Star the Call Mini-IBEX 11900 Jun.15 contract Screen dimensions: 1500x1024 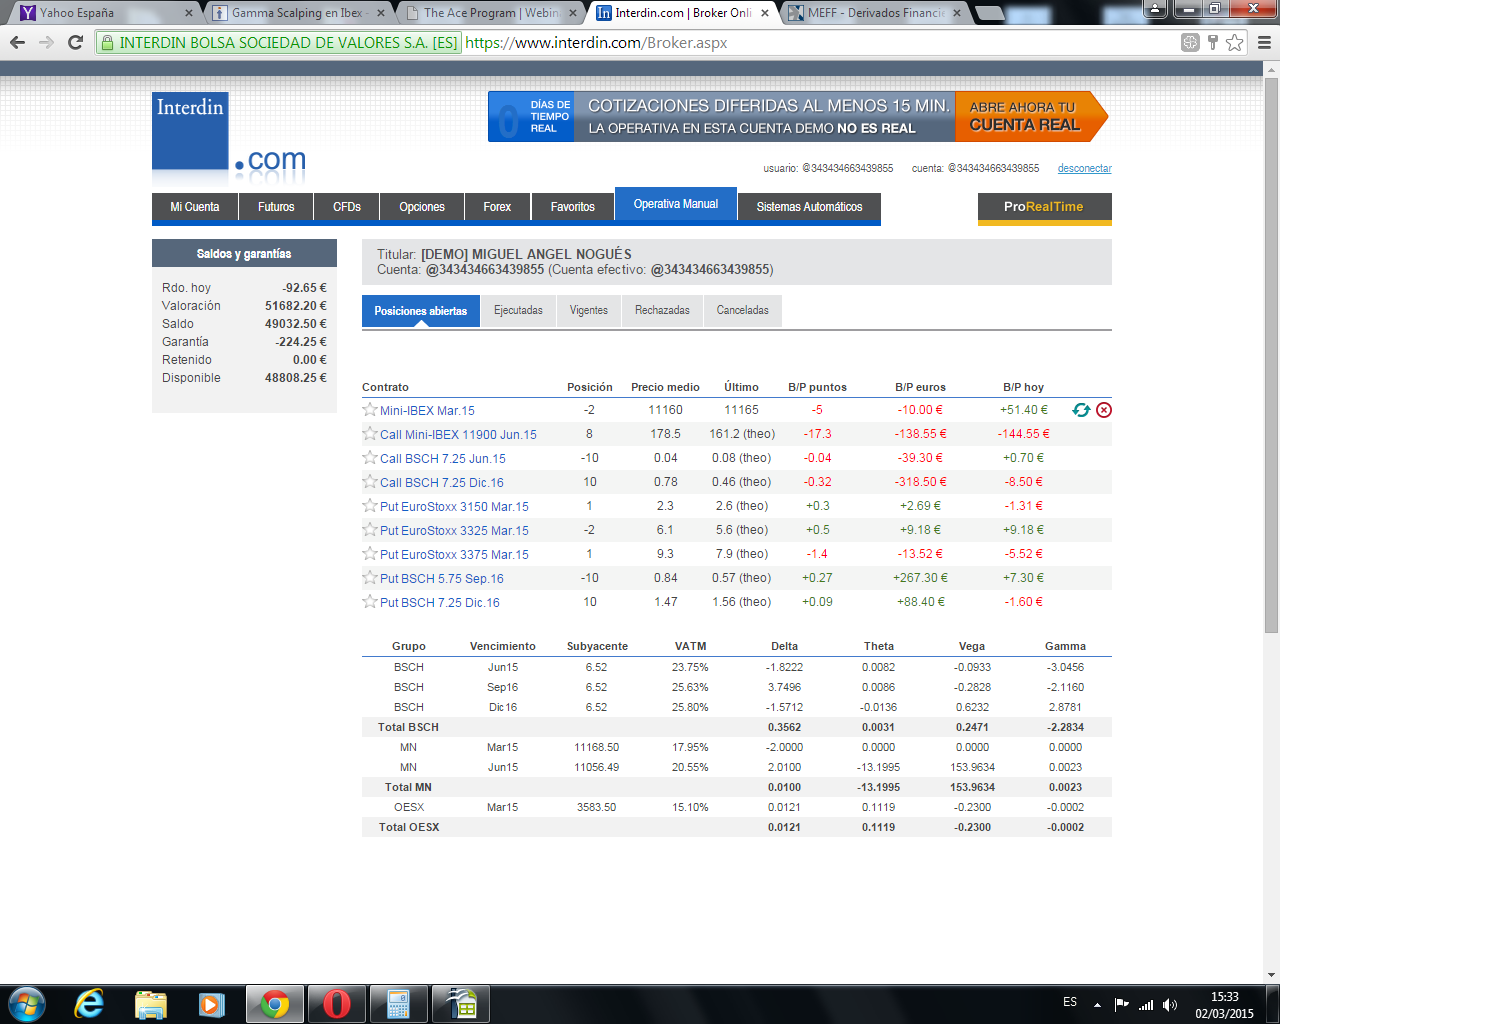click(370, 433)
